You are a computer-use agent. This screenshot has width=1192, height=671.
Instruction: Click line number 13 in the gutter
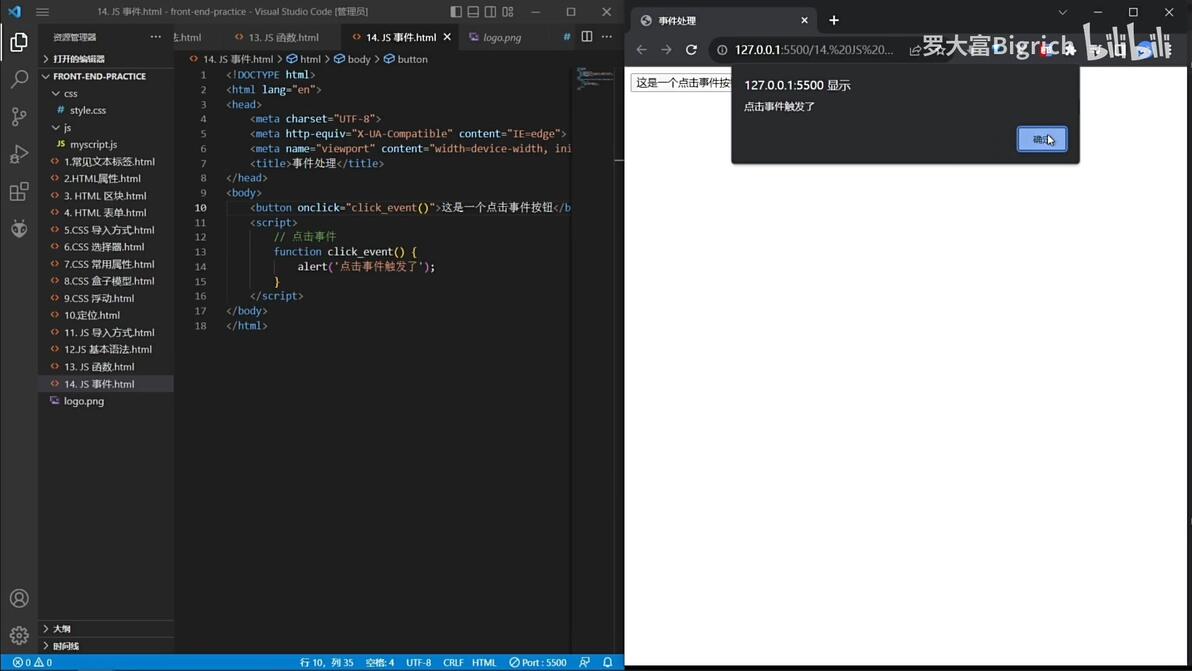tap(201, 252)
